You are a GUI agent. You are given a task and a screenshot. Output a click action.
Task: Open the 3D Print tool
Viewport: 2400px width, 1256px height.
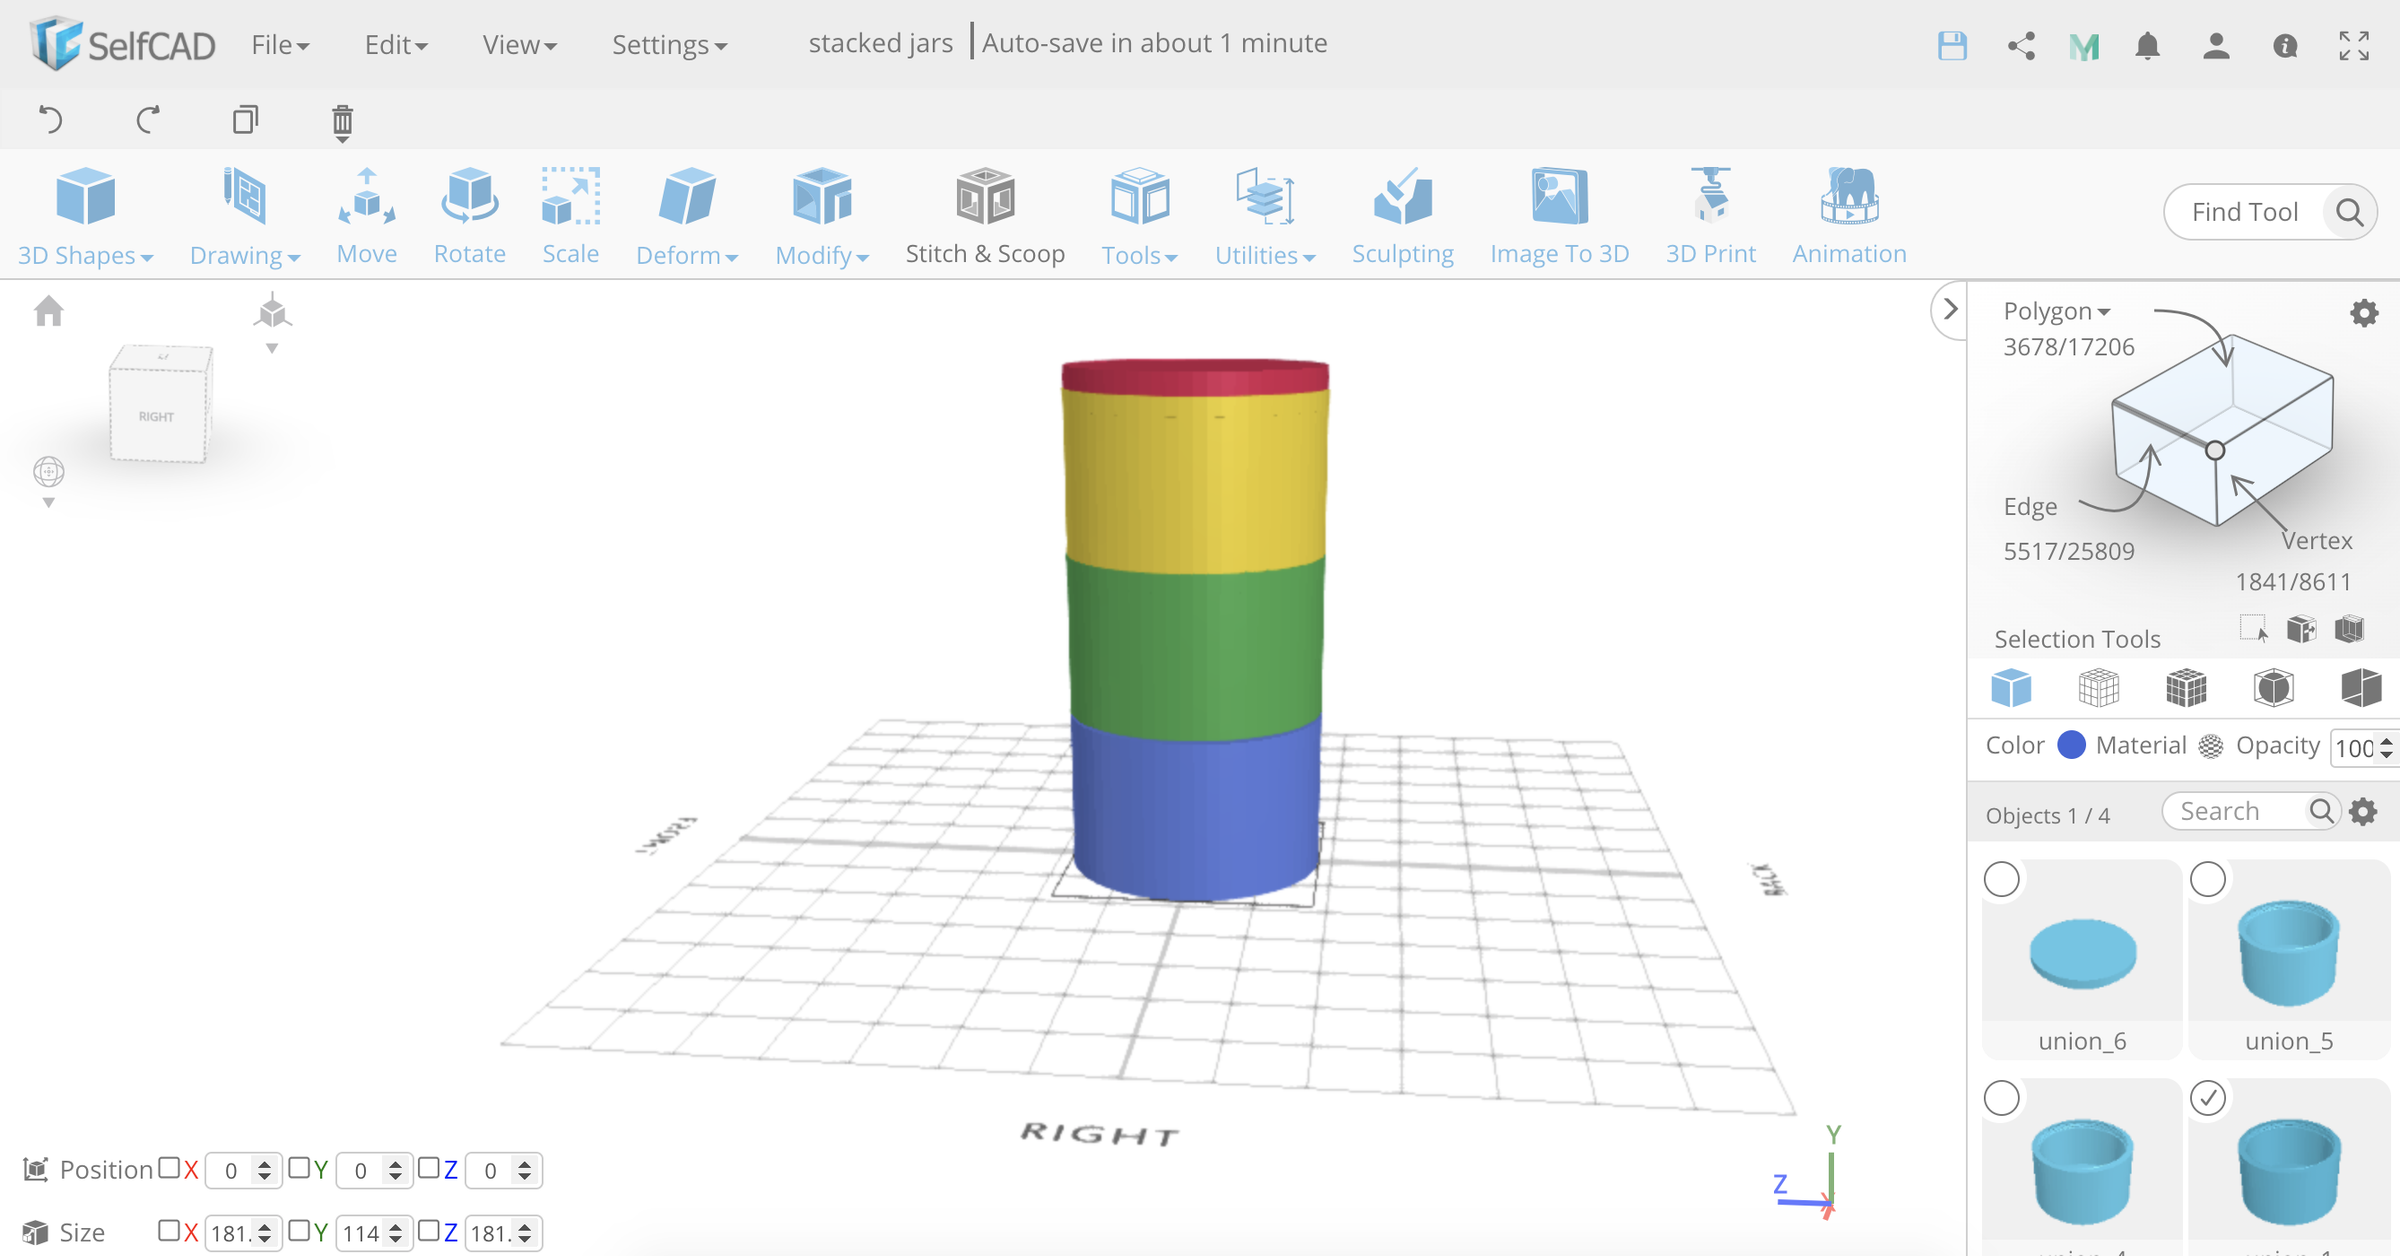1710,215
